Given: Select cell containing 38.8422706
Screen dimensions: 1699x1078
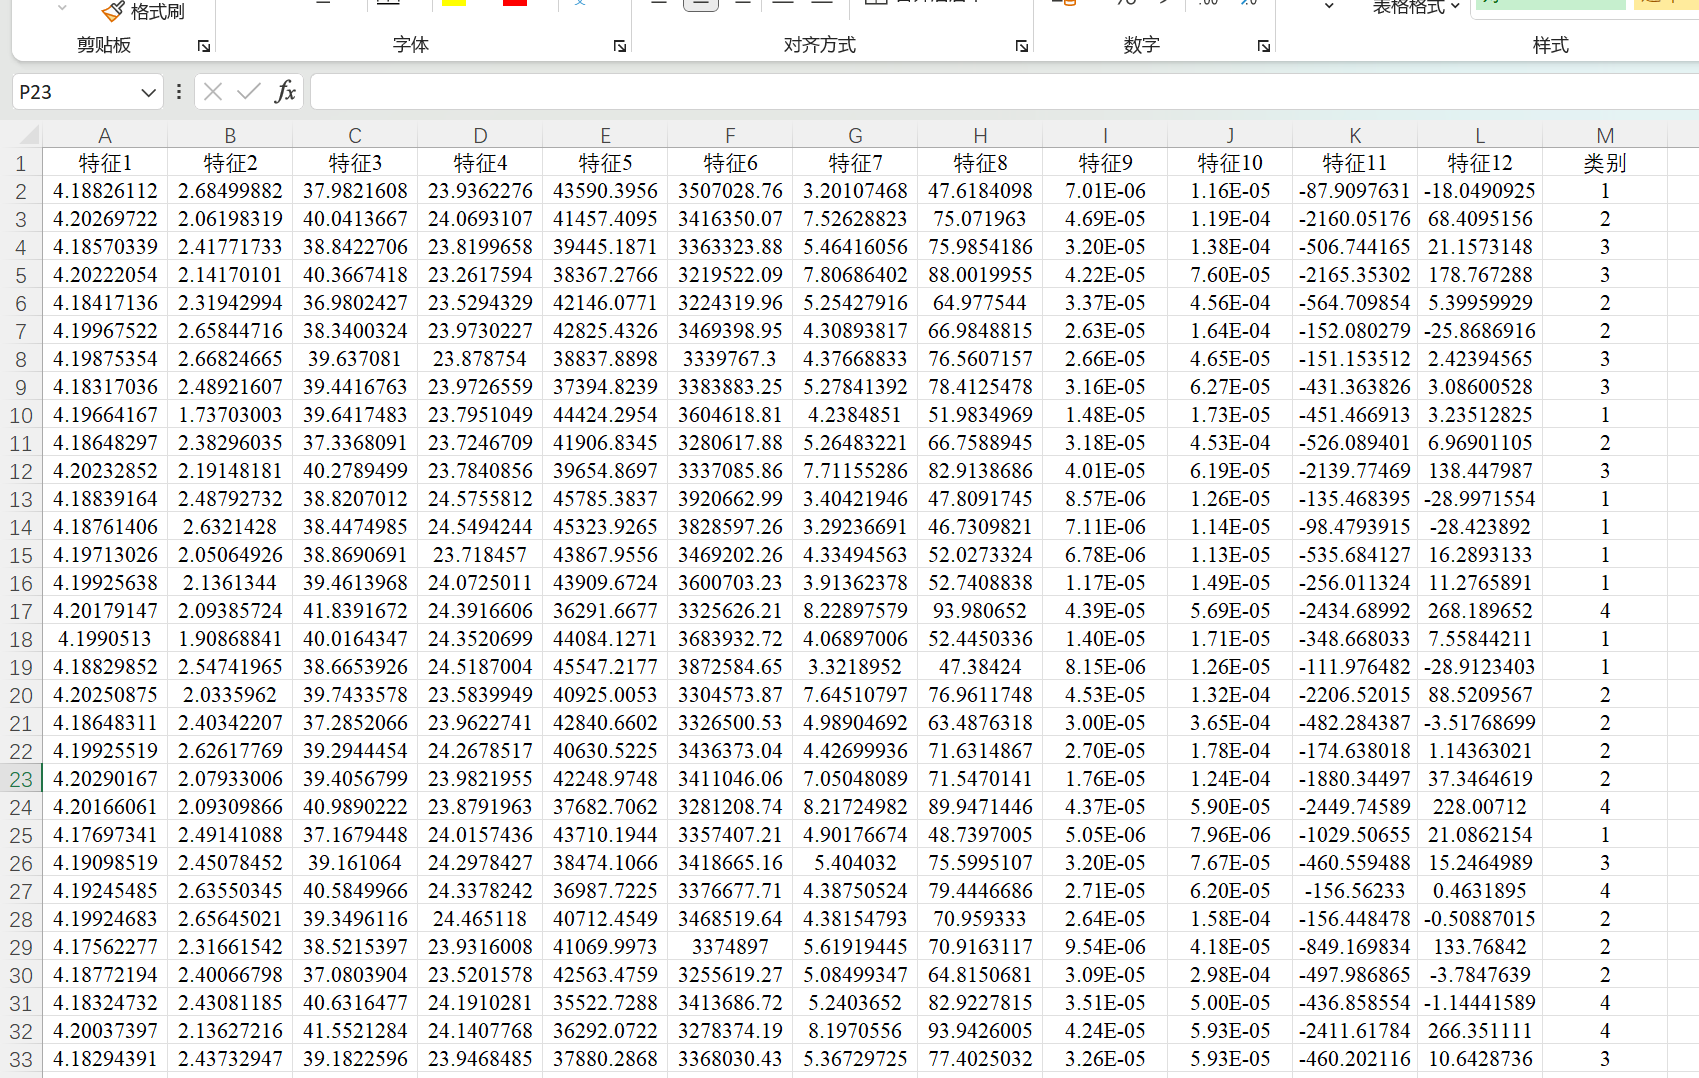Looking at the screenshot, I should point(355,247).
